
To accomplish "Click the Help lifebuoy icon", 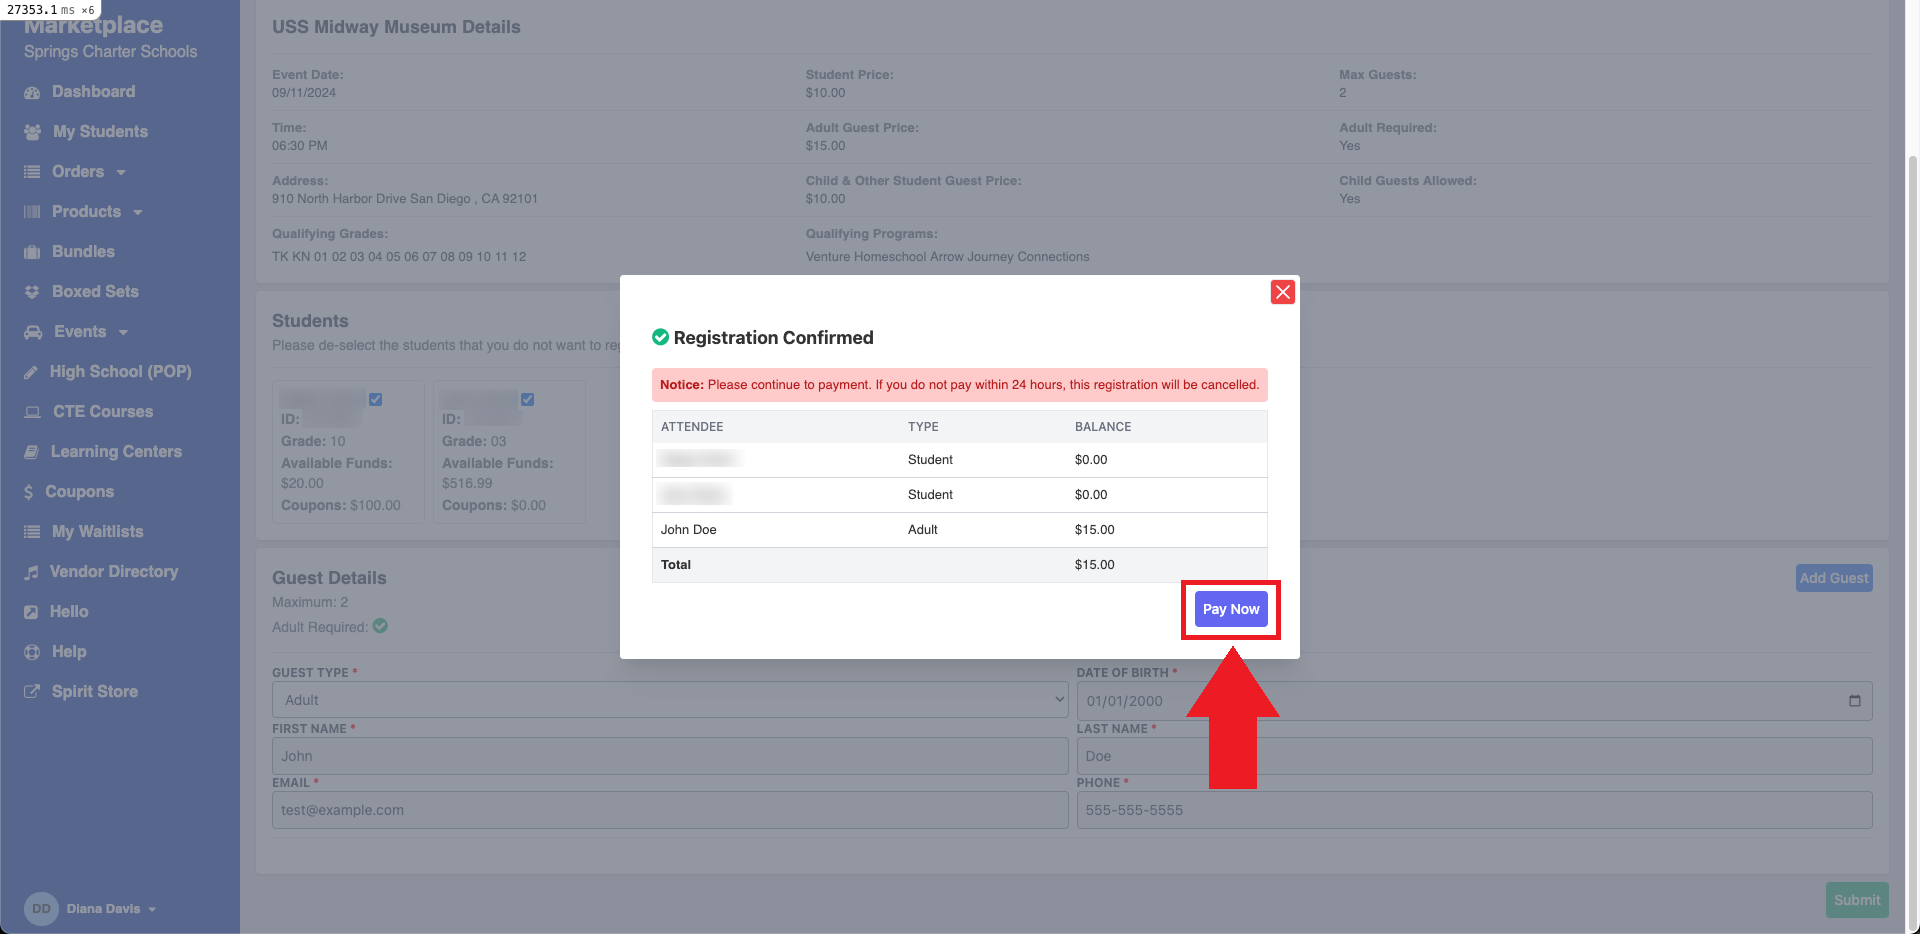I will tap(32, 652).
